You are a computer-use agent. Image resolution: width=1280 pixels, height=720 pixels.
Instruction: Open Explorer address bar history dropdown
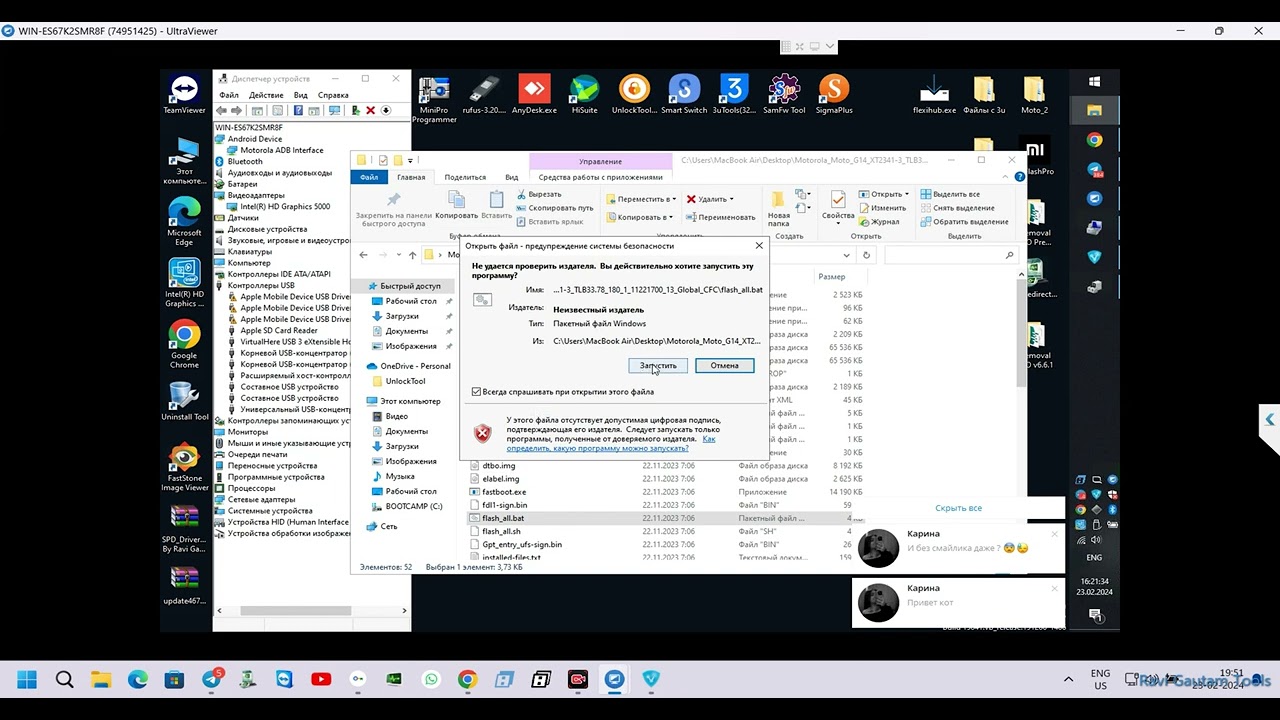847,255
